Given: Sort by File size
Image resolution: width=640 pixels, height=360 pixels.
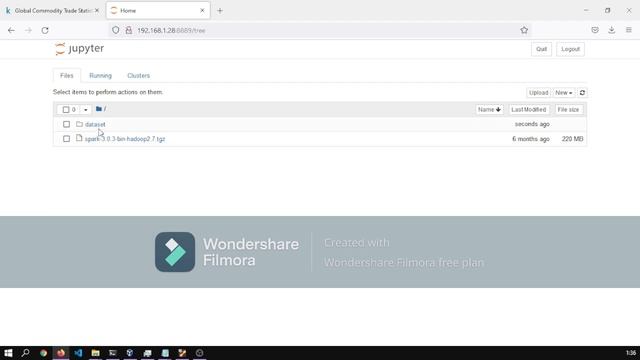Looking at the screenshot, I should [x=568, y=109].
